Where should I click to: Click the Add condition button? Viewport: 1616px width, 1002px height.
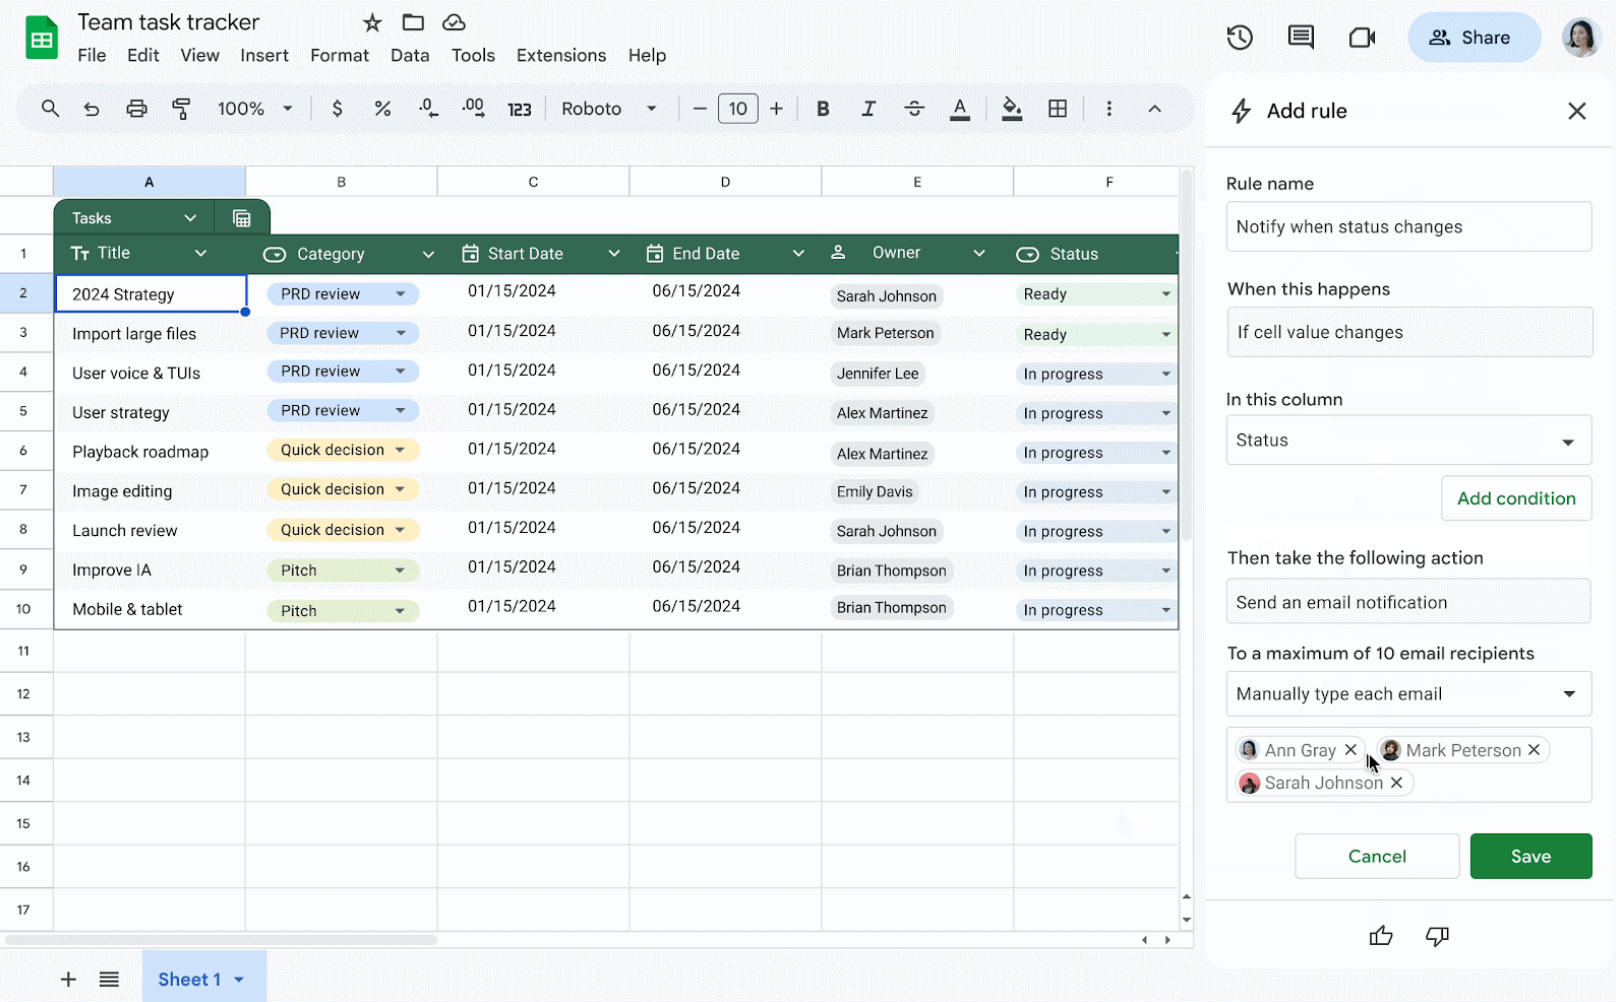click(1516, 498)
